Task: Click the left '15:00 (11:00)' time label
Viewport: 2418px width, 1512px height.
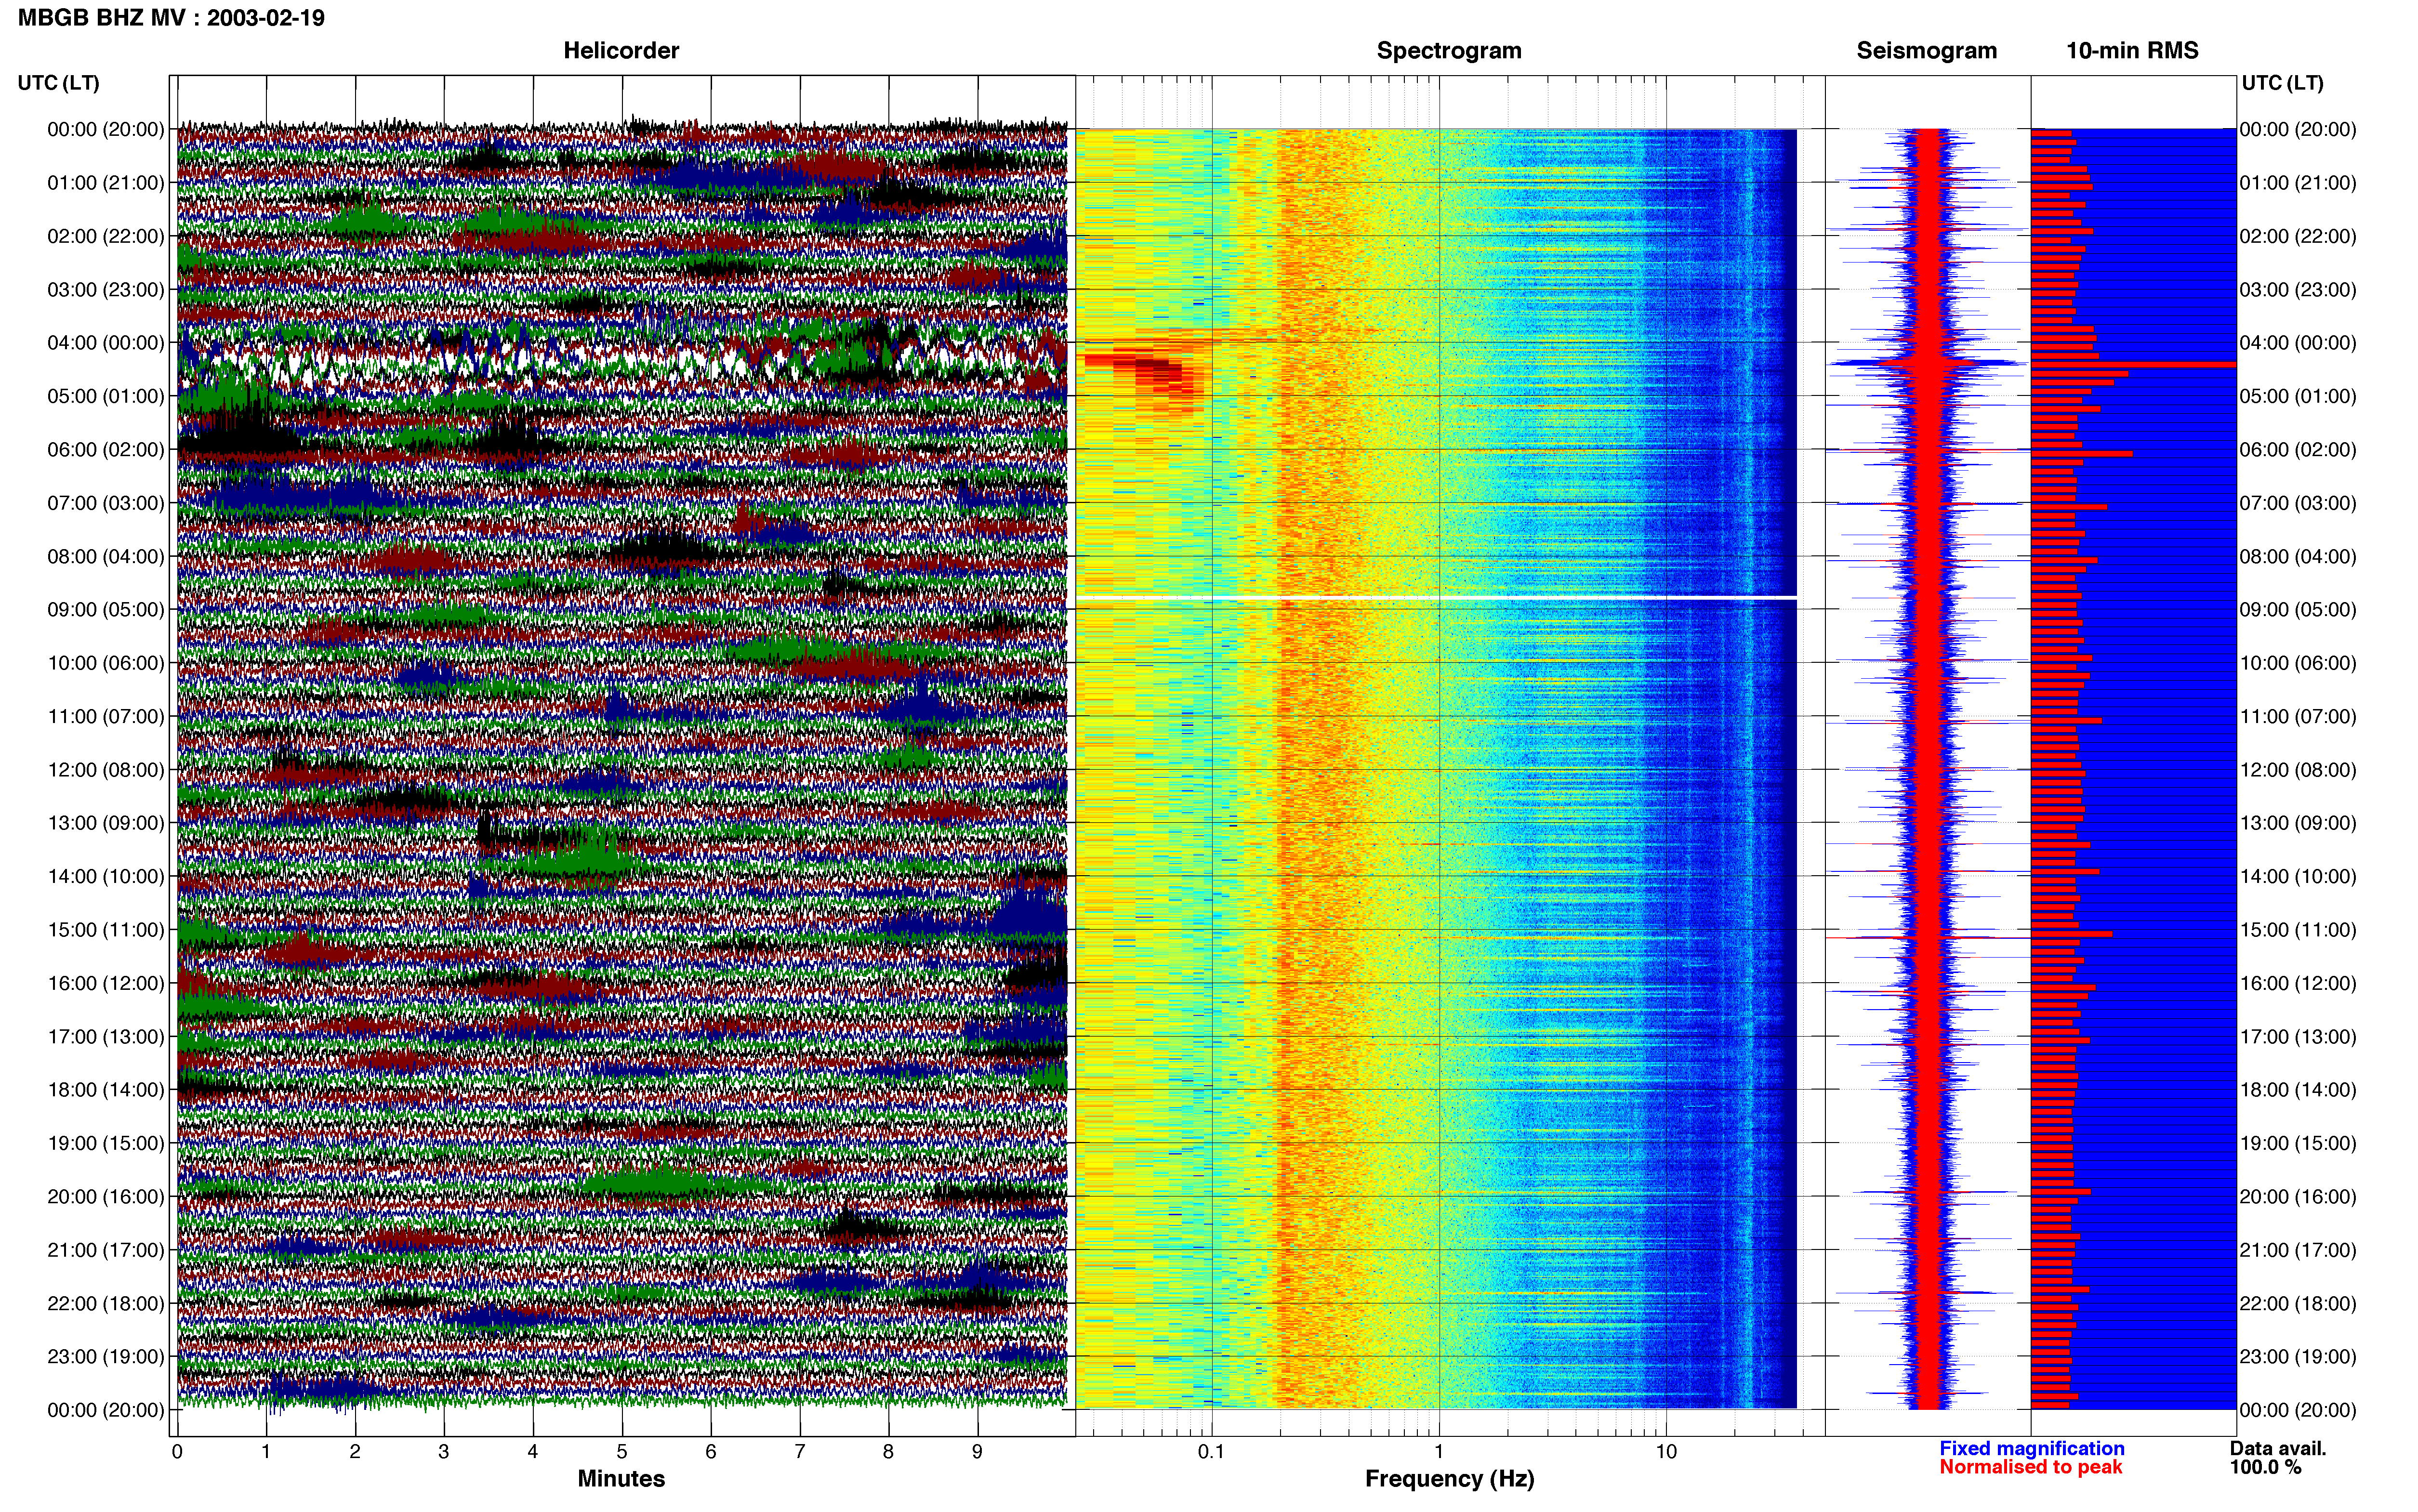Action: tap(106, 930)
